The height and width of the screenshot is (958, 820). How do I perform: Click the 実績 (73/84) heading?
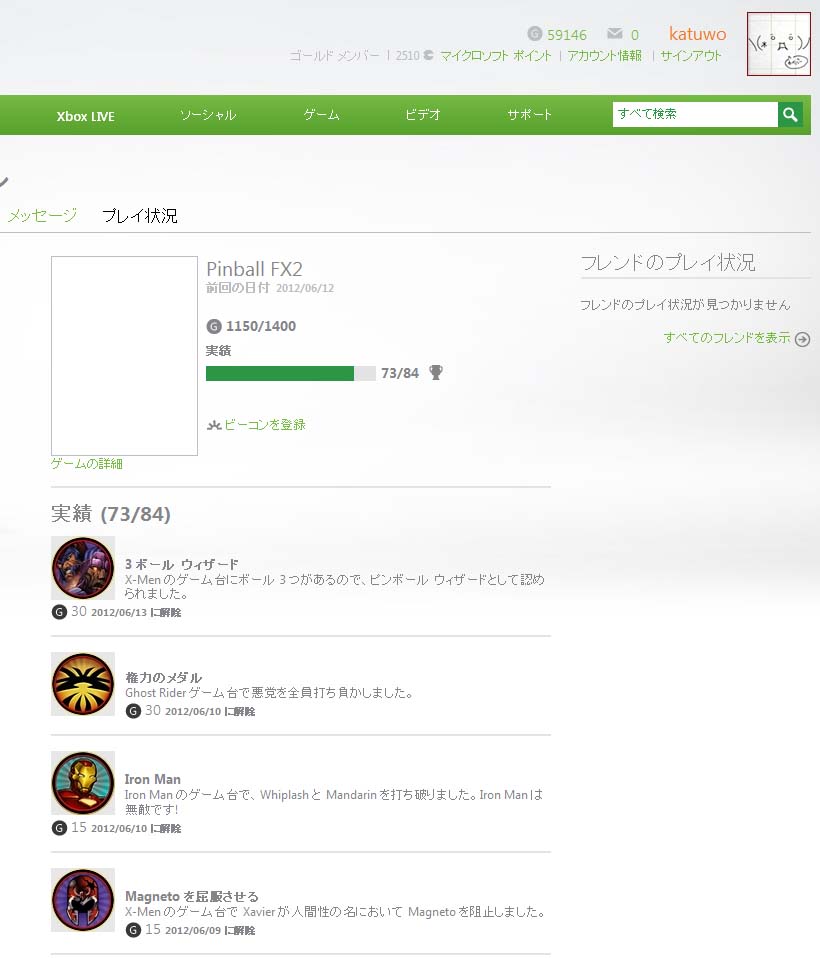tap(111, 514)
